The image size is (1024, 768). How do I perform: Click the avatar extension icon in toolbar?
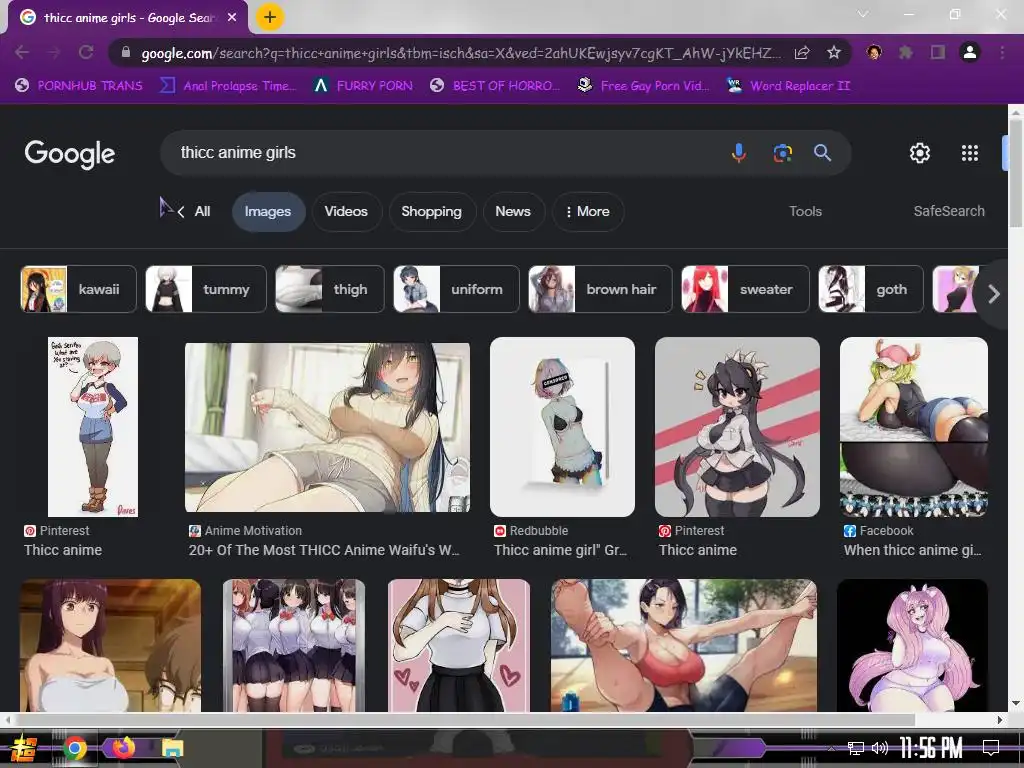[874, 52]
